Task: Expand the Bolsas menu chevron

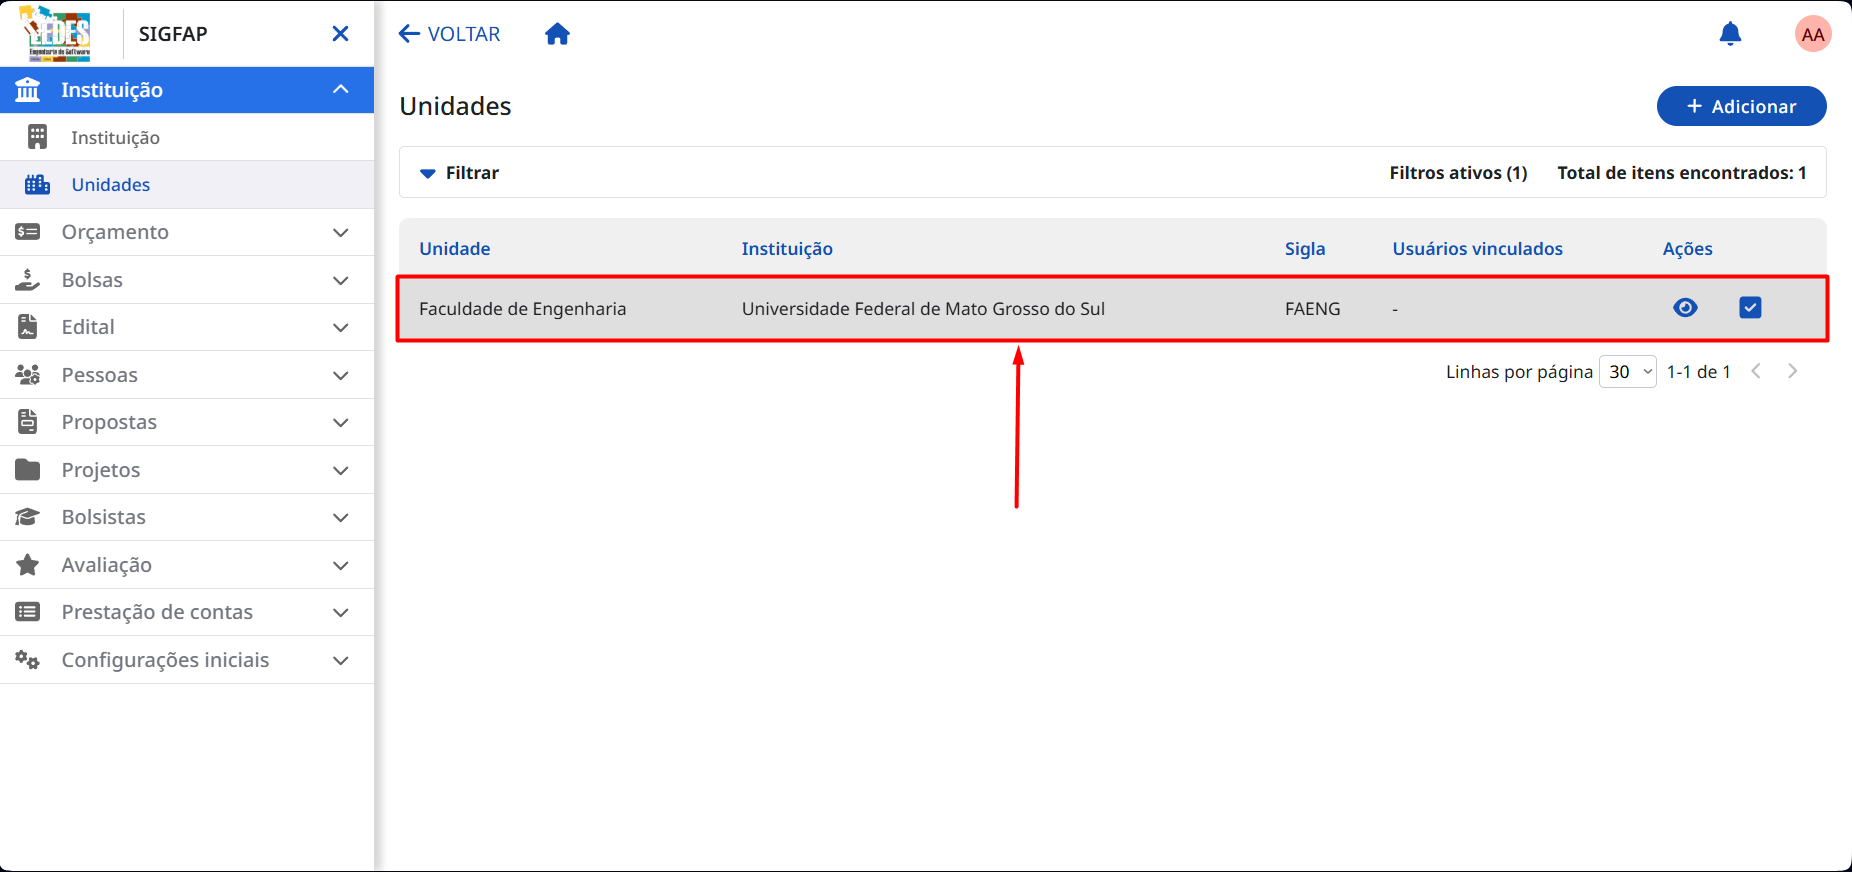Action: pyautogui.click(x=340, y=280)
